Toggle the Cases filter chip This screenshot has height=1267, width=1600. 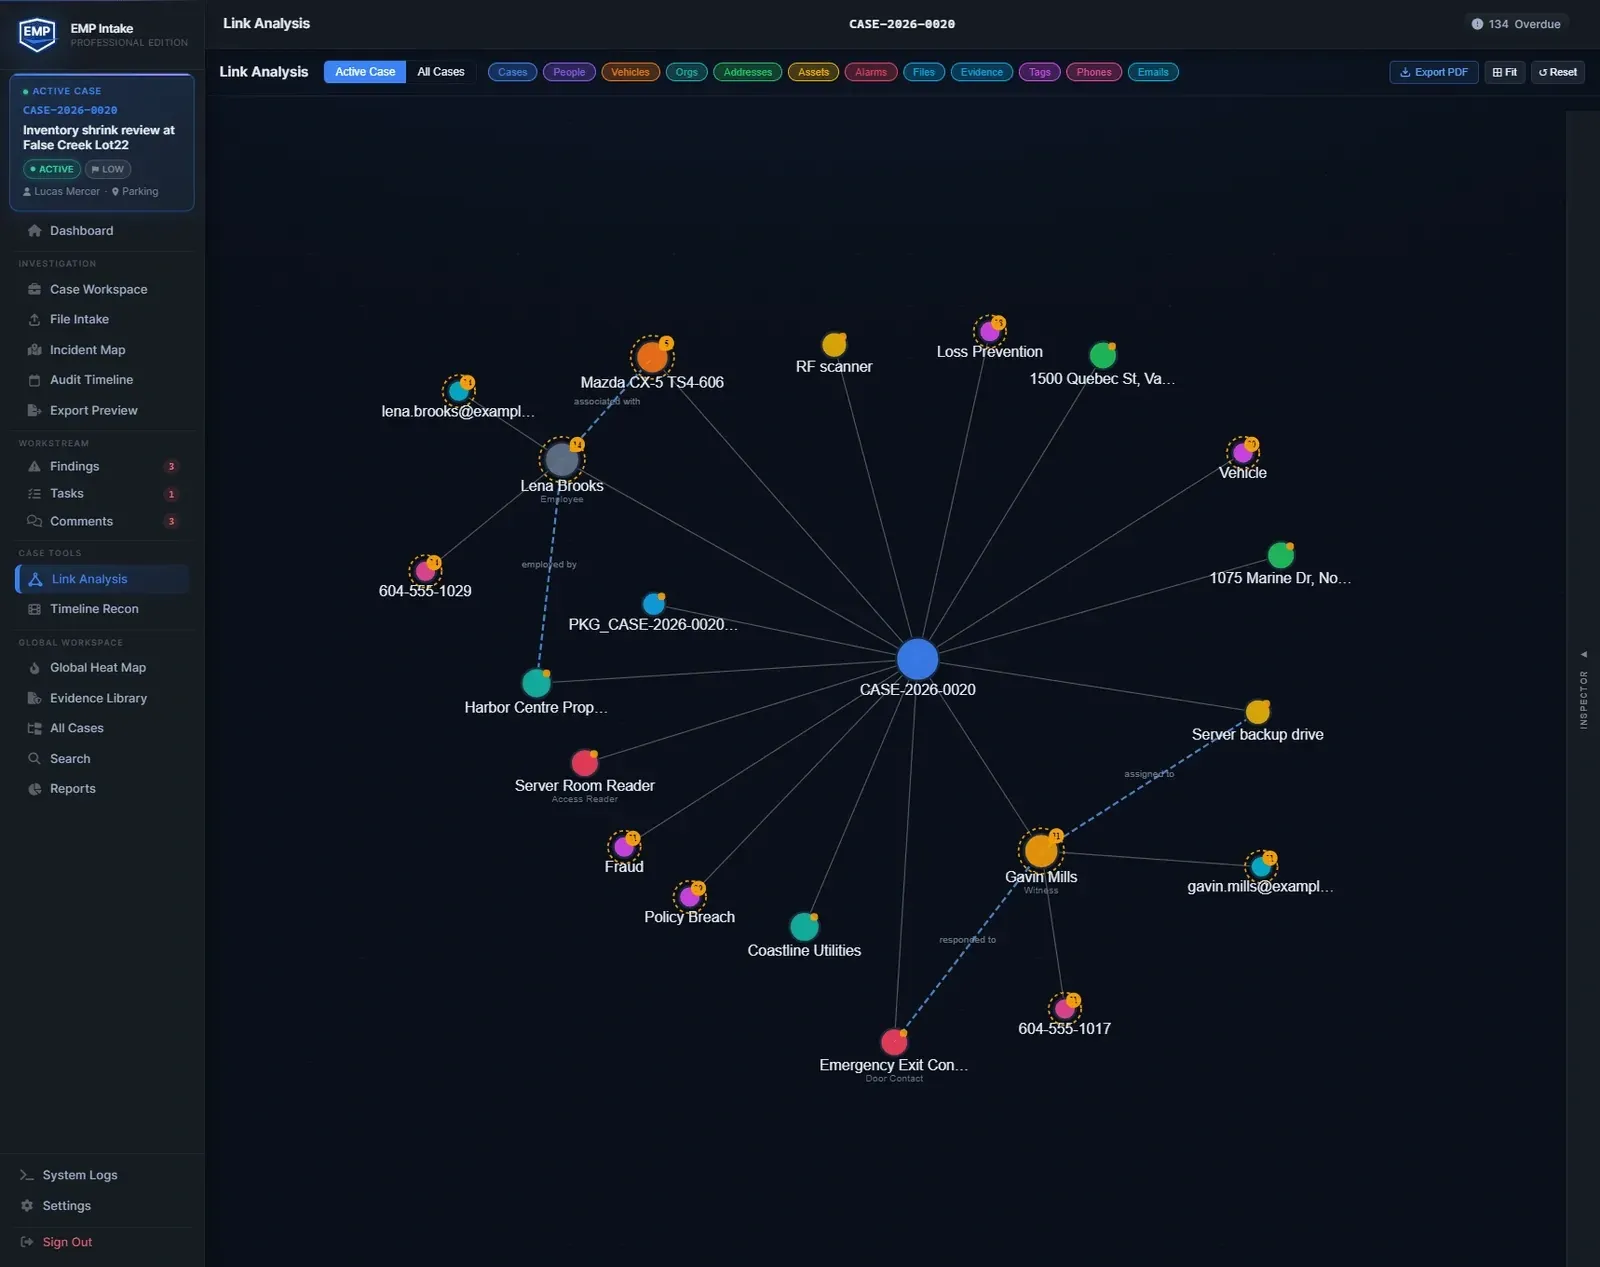513,72
